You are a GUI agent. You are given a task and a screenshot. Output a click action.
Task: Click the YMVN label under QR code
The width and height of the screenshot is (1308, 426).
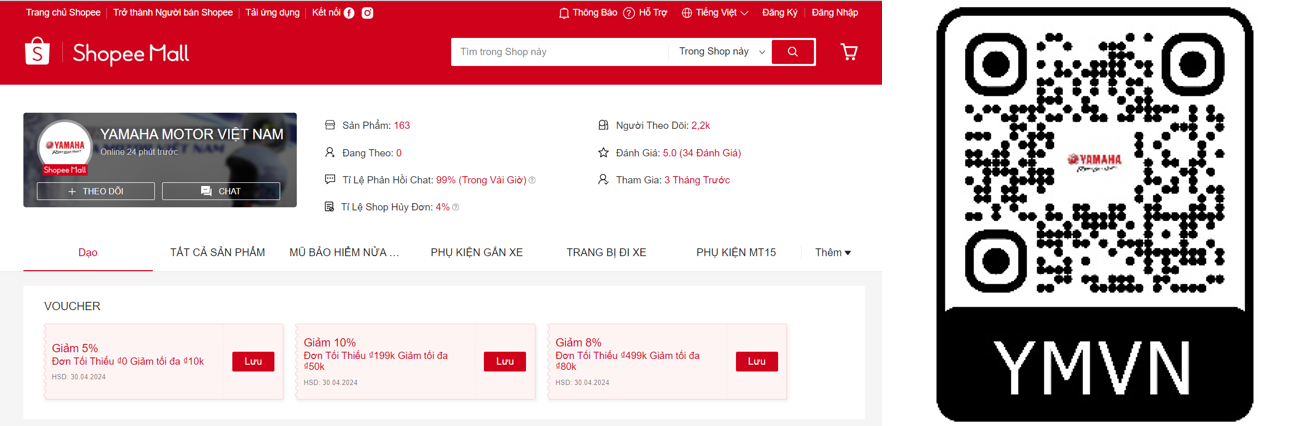tap(1094, 367)
